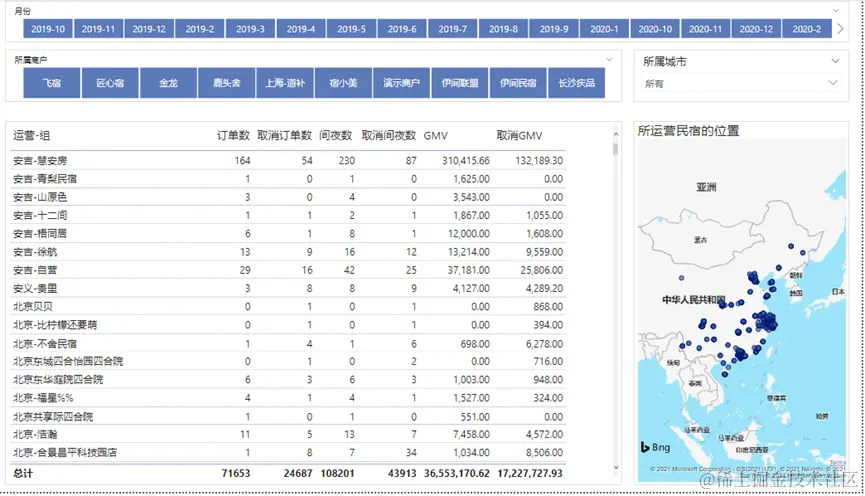
Task: Click the 所运营民宿的位置 map title
Action: (688, 131)
